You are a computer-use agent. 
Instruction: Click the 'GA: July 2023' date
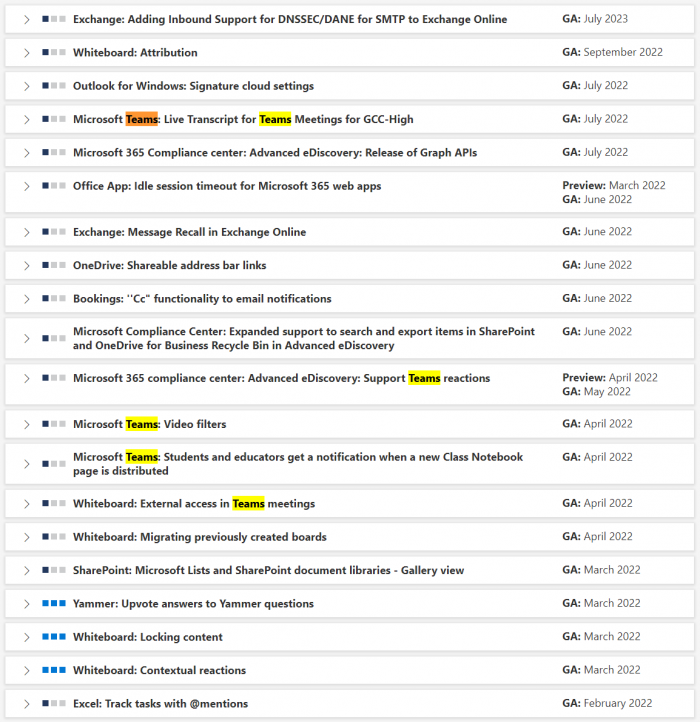pyautogui.click(x=595, y=19)
